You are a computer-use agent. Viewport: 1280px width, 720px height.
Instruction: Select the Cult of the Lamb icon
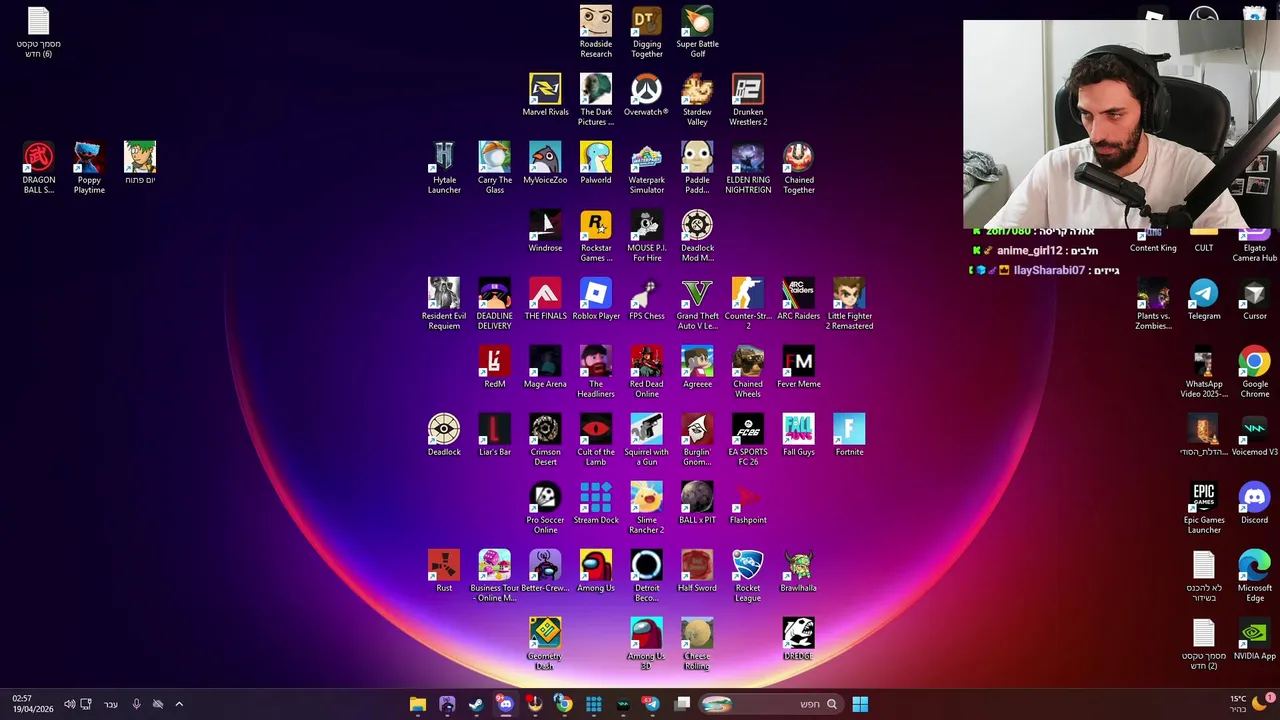point(596,440)
